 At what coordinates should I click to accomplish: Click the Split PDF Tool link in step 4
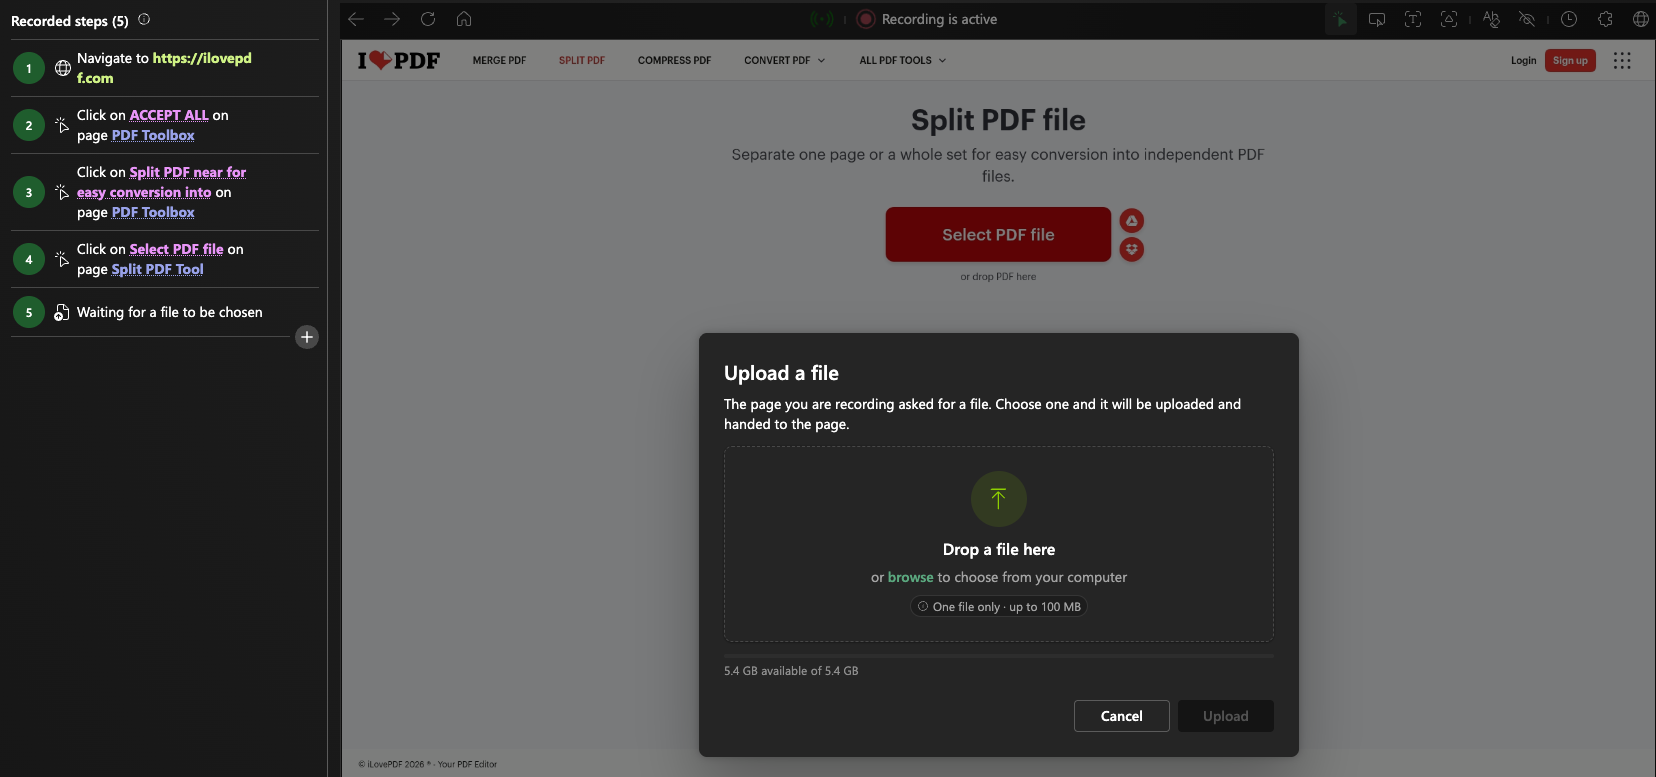click(x=157, y=269)
